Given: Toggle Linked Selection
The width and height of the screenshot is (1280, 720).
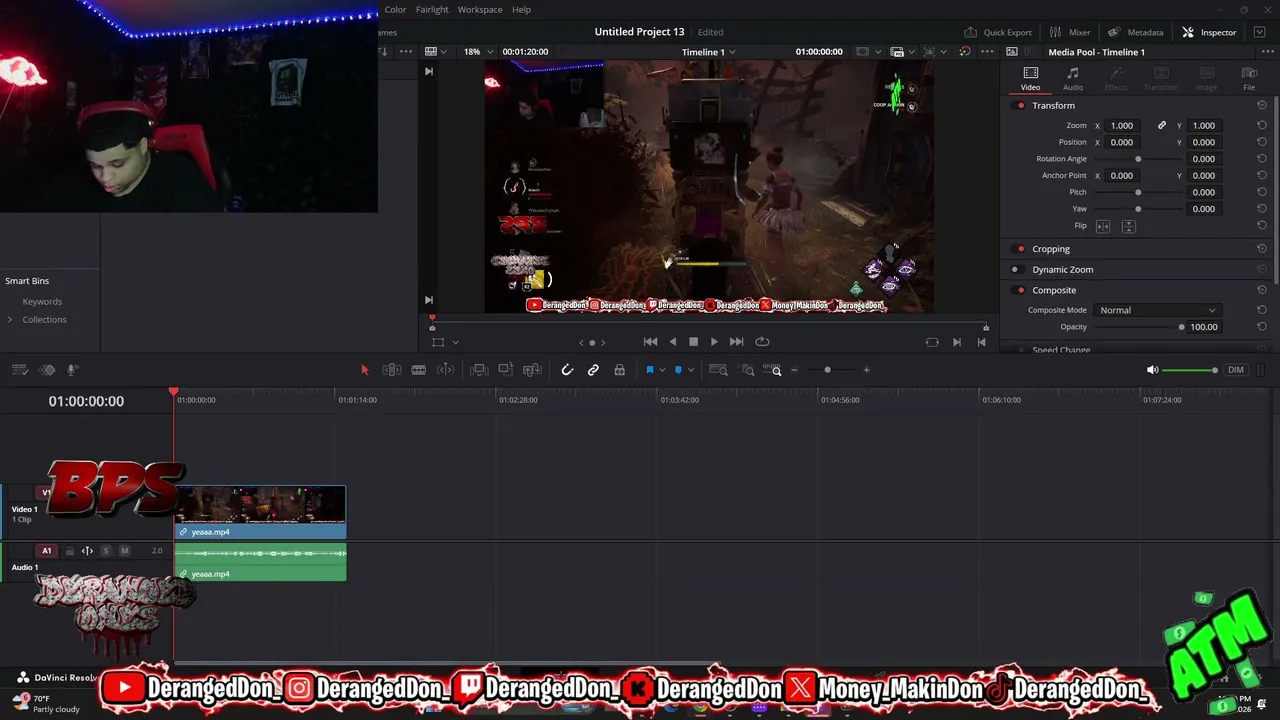Looking at the screenshot, I should (593, 370).
